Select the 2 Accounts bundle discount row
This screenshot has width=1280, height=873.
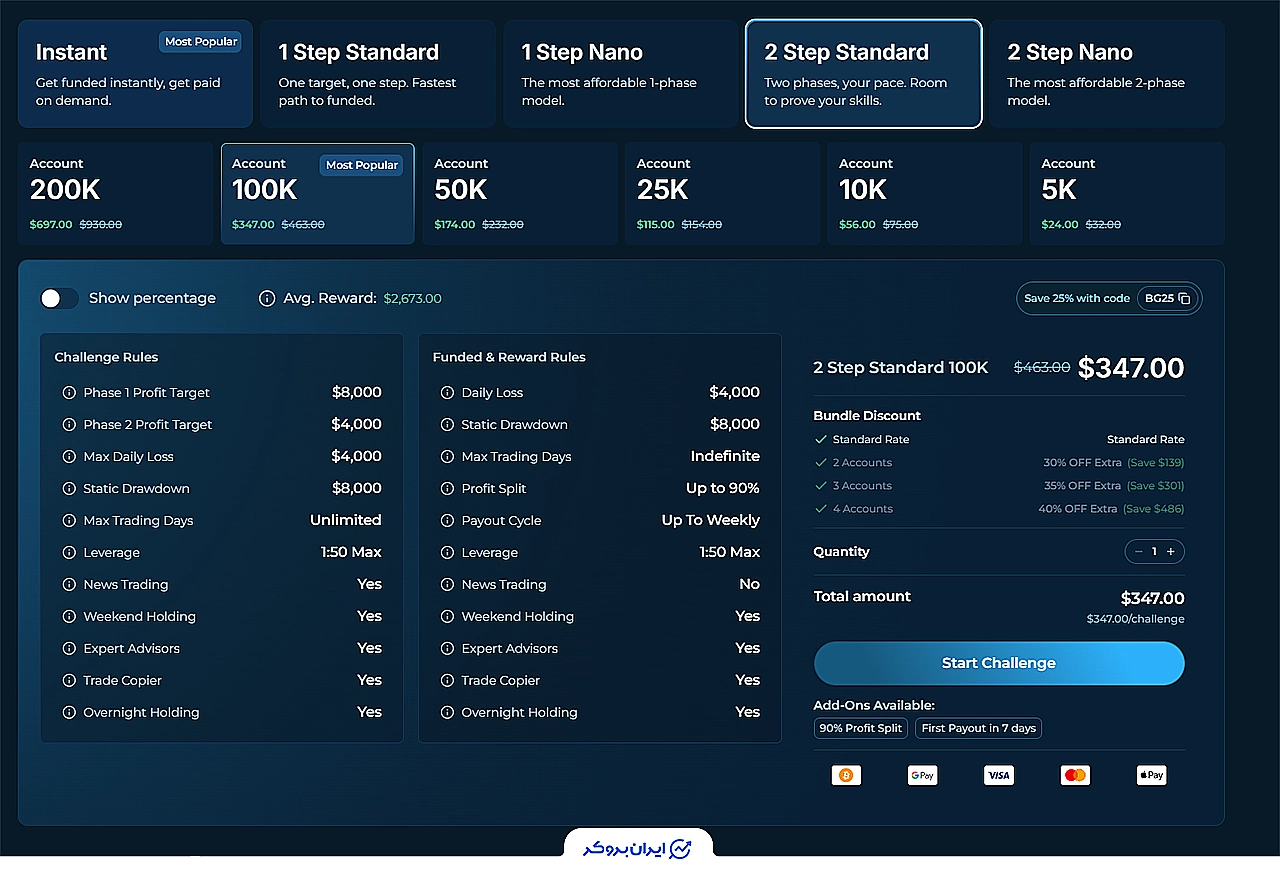coord(999,463)
